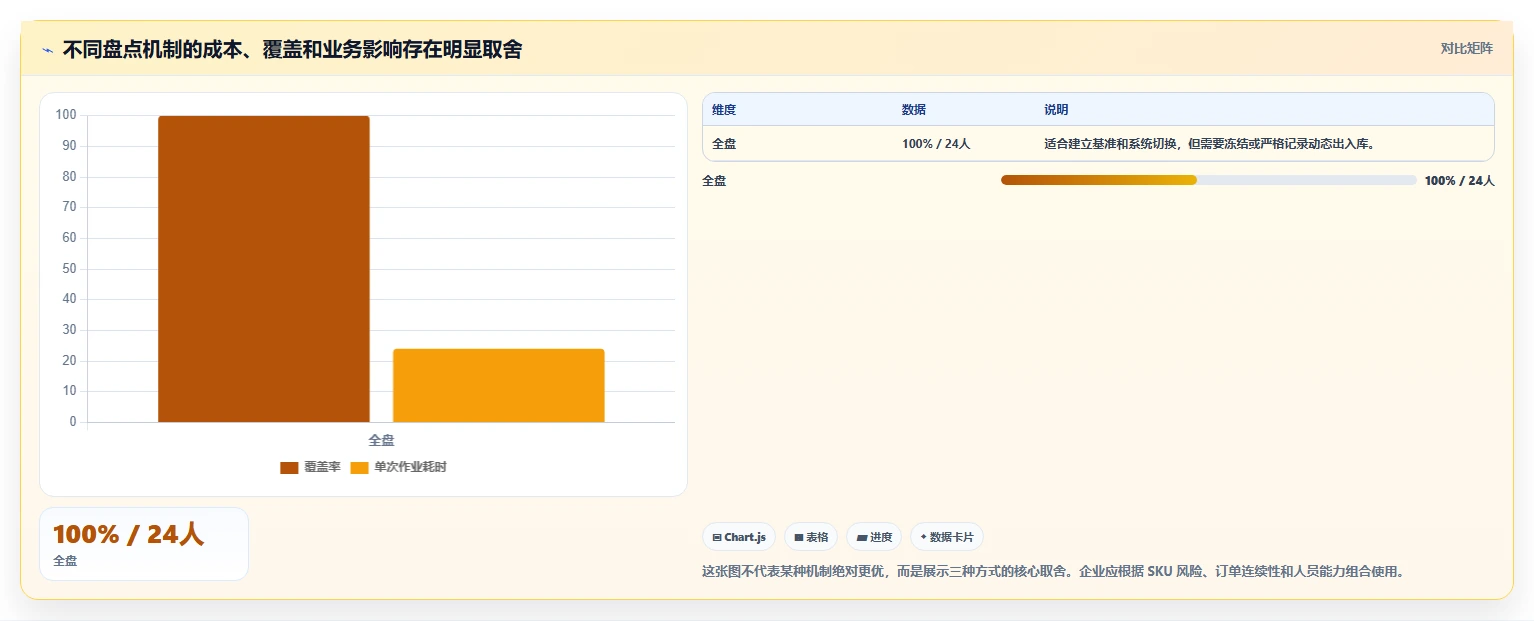Select the yellow 单次作业耗时 bar

click(499, 386)
